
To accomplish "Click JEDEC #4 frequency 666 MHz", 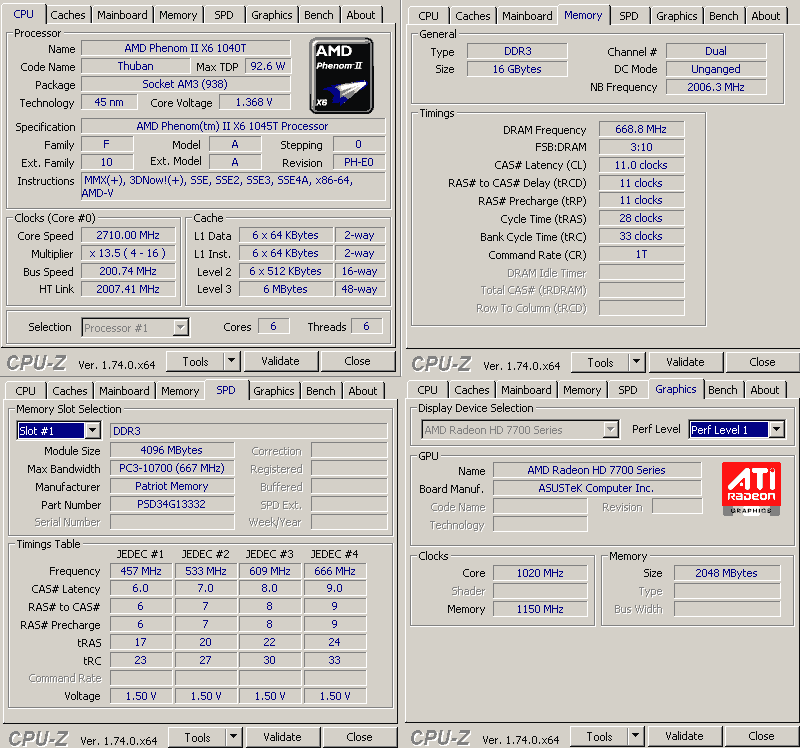I will [x=335, y=571].
